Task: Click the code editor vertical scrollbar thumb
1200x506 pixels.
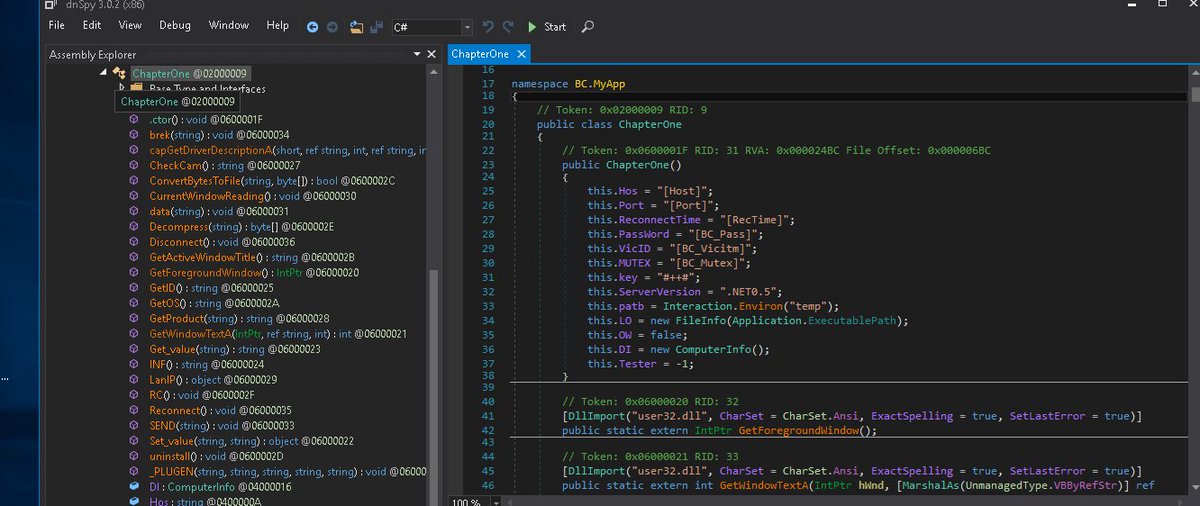Action: pos(1195,95)
